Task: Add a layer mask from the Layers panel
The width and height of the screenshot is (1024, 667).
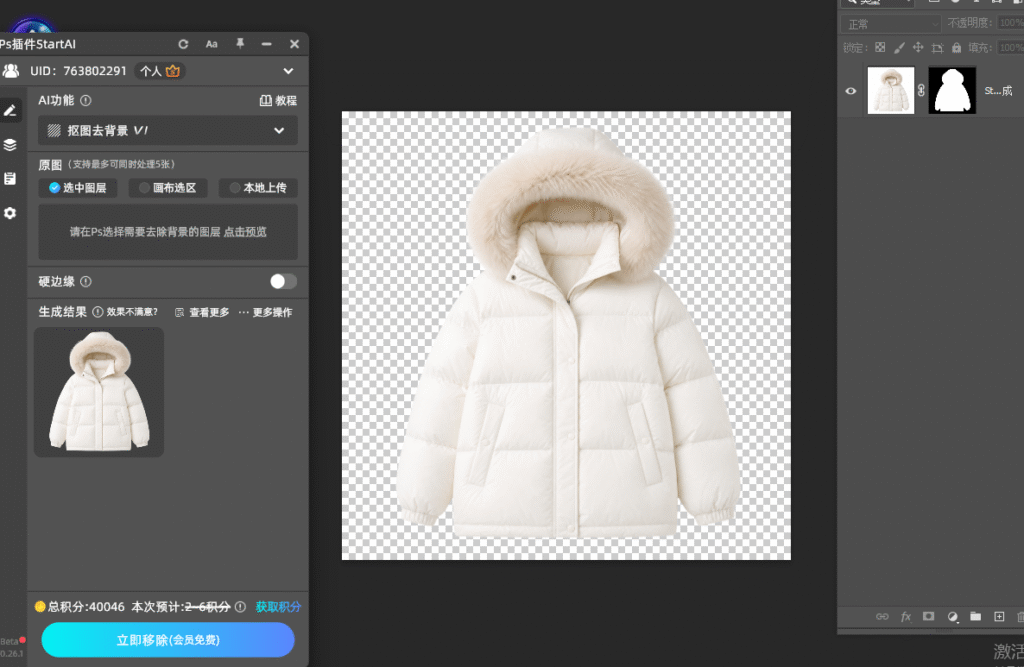Action: 928,616
